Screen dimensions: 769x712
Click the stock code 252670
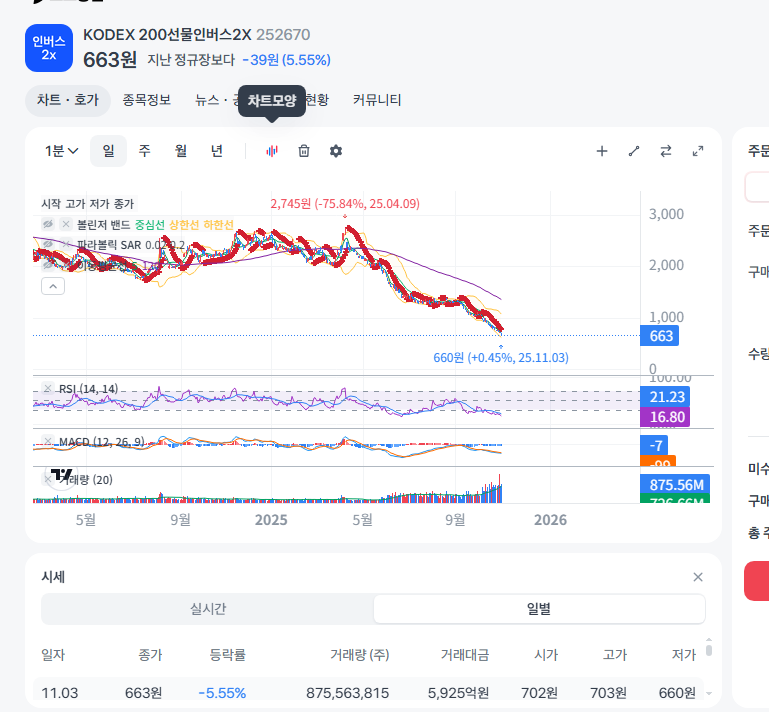283,35
